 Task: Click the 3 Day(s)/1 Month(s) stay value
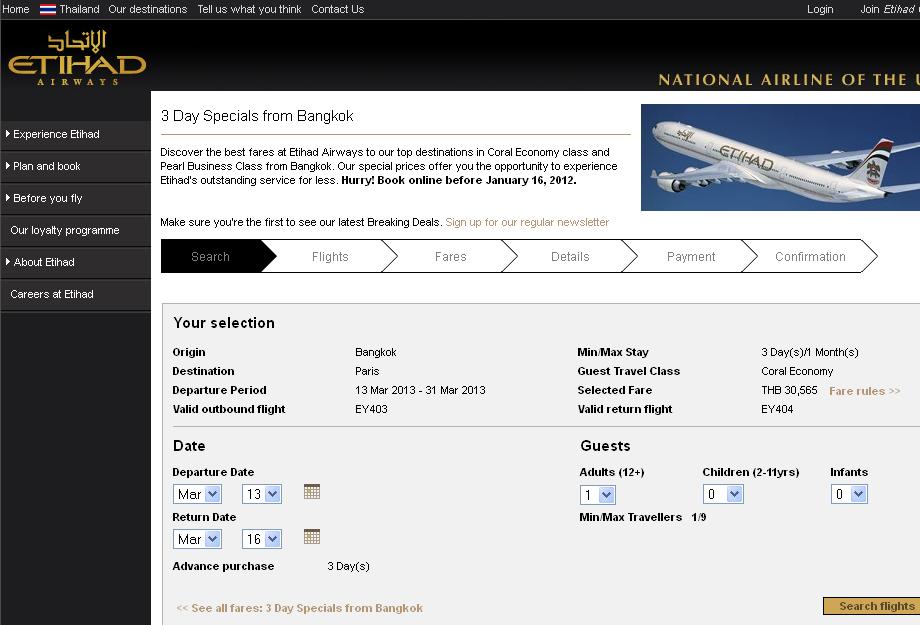point(810,353)
